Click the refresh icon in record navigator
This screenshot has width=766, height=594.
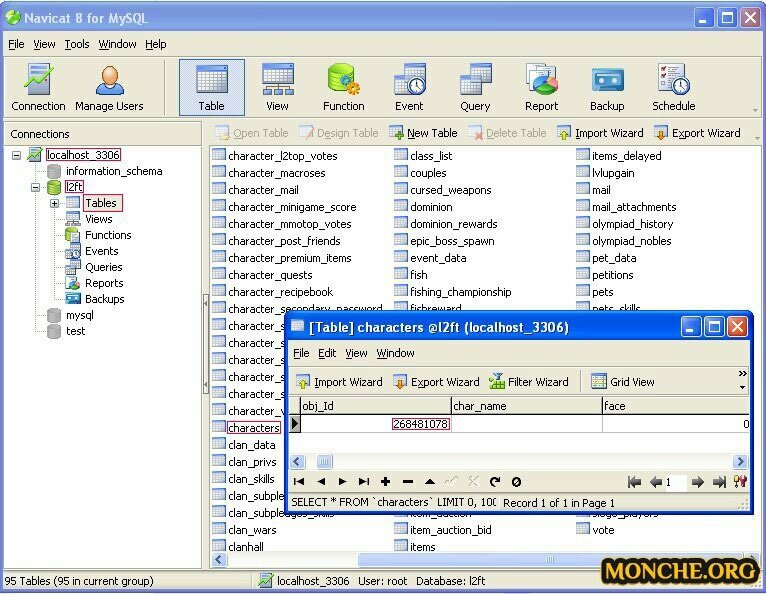(495, 482)
